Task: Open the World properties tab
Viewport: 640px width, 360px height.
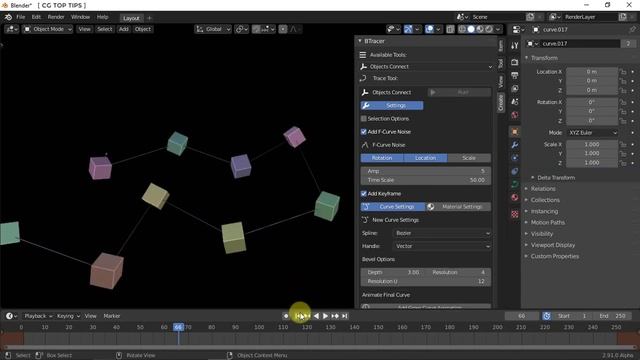Action: (515, 115)
